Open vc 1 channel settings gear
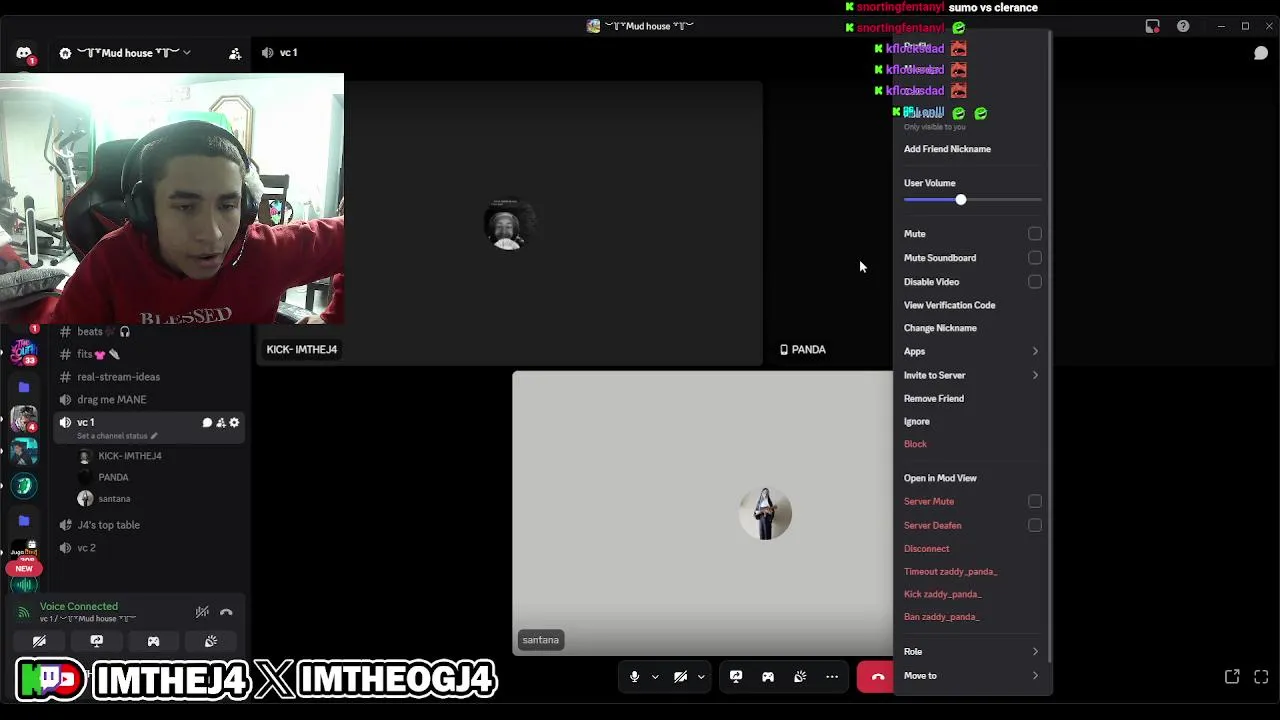 coord(234,422)
